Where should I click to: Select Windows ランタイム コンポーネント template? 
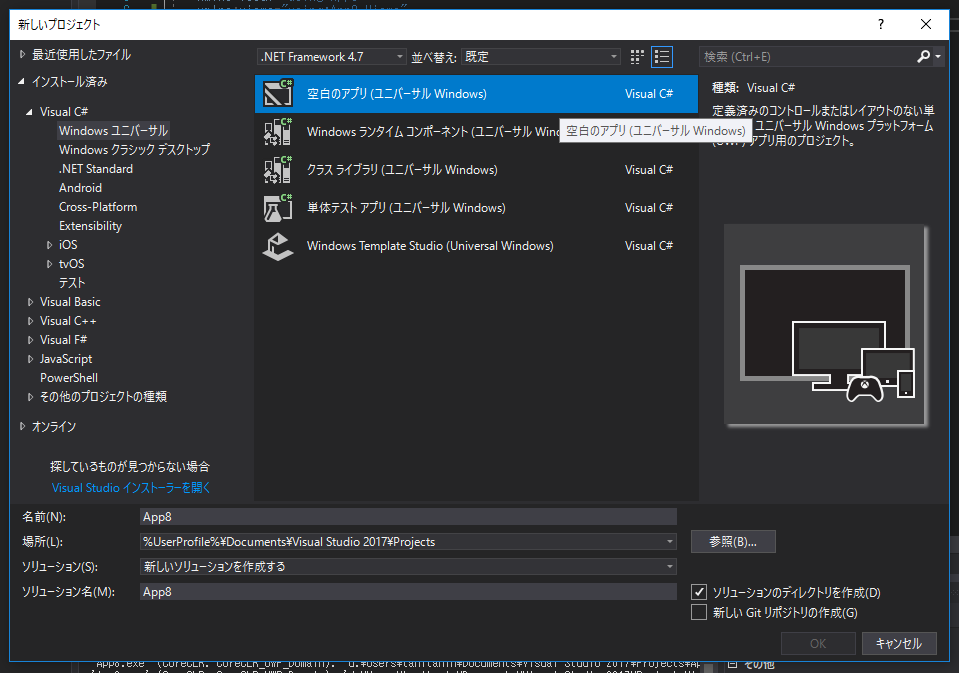476,132
